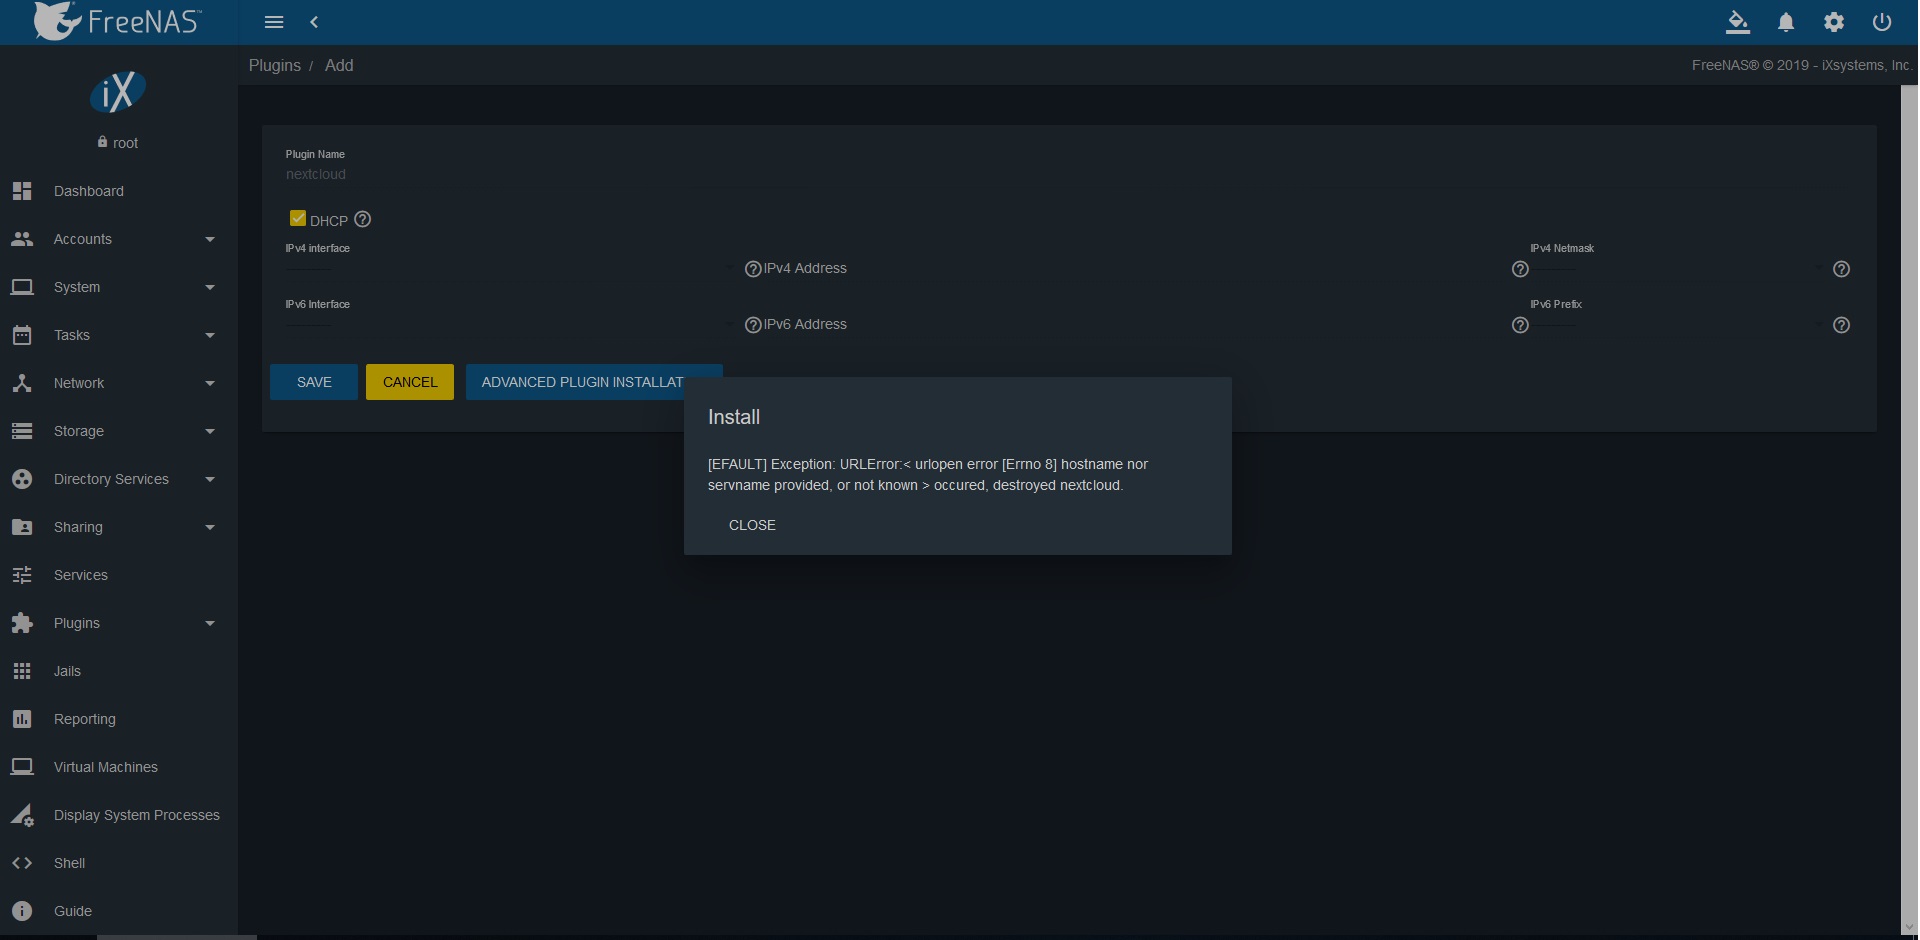Cancel adding the plugin
1920x940 pixels.
[410, 382]
